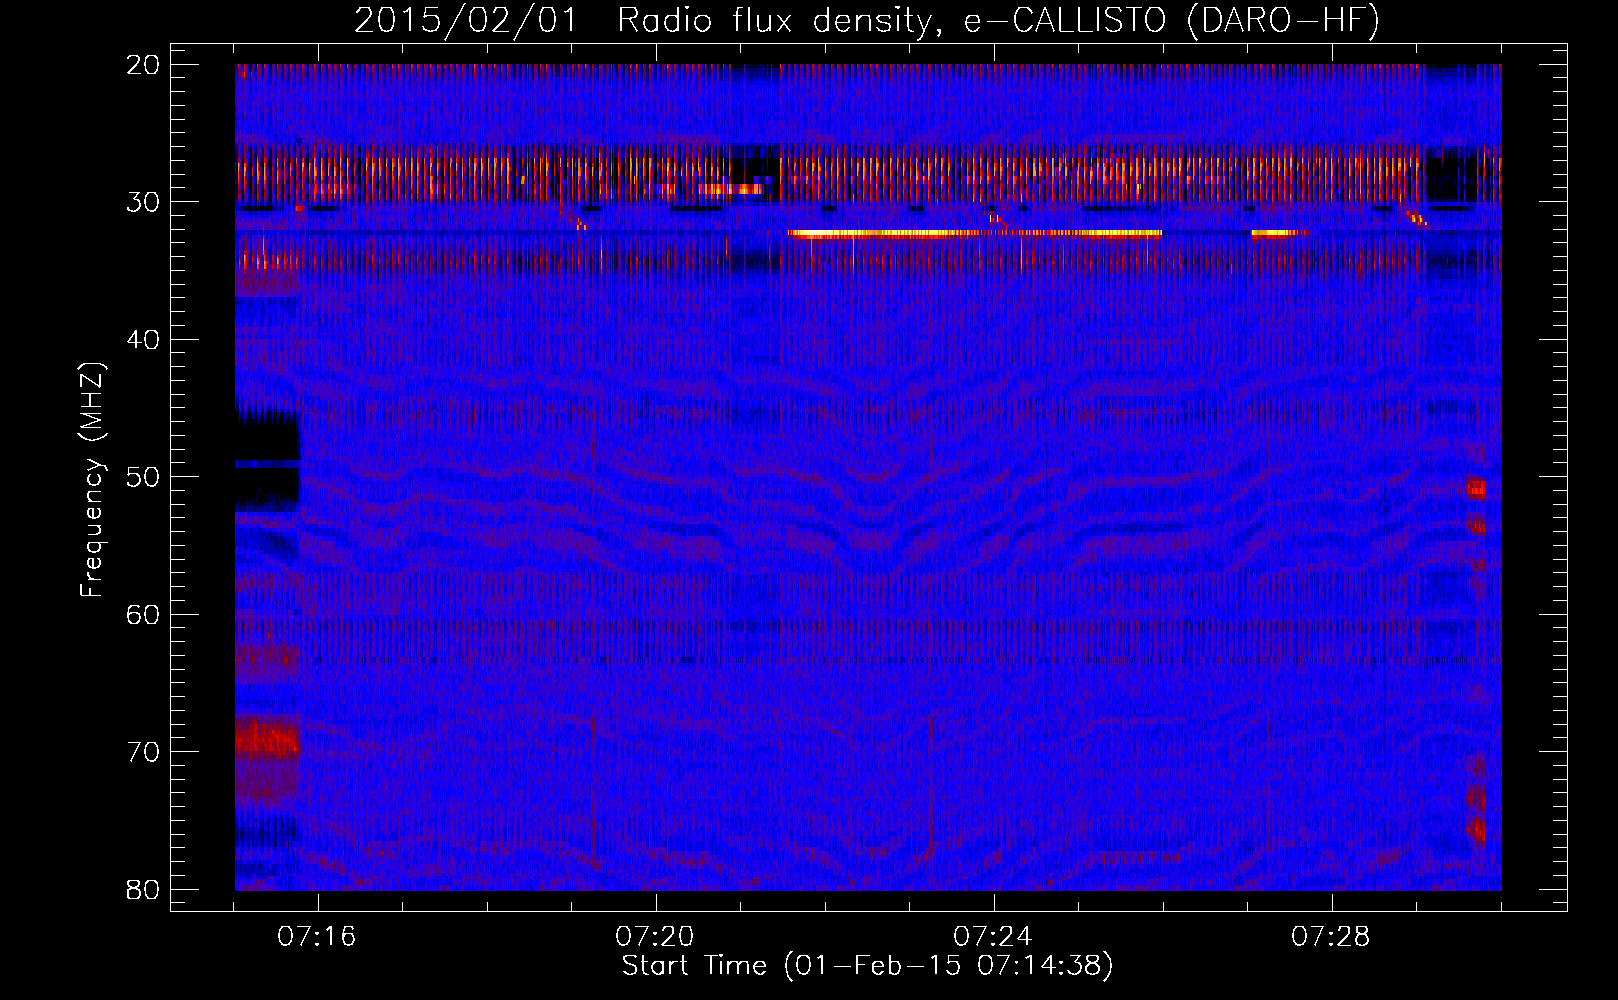1618x1000 pixels.
Task: Click the black data gap near 50 MHz at the left edge
Action: (x=267, y=462)
